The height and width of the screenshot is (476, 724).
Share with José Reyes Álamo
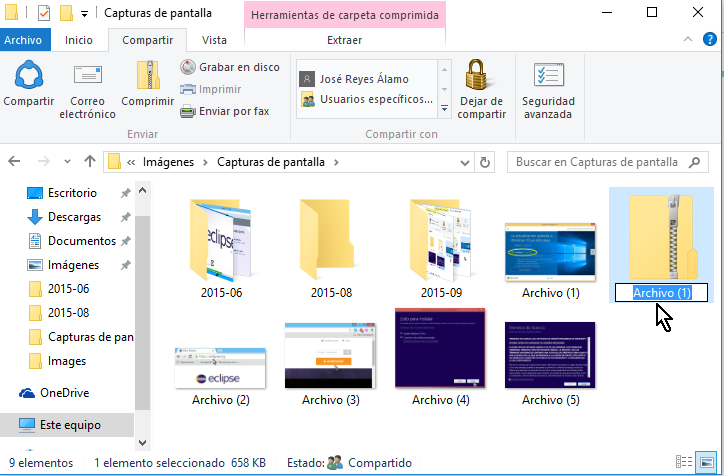click(354, 79)
